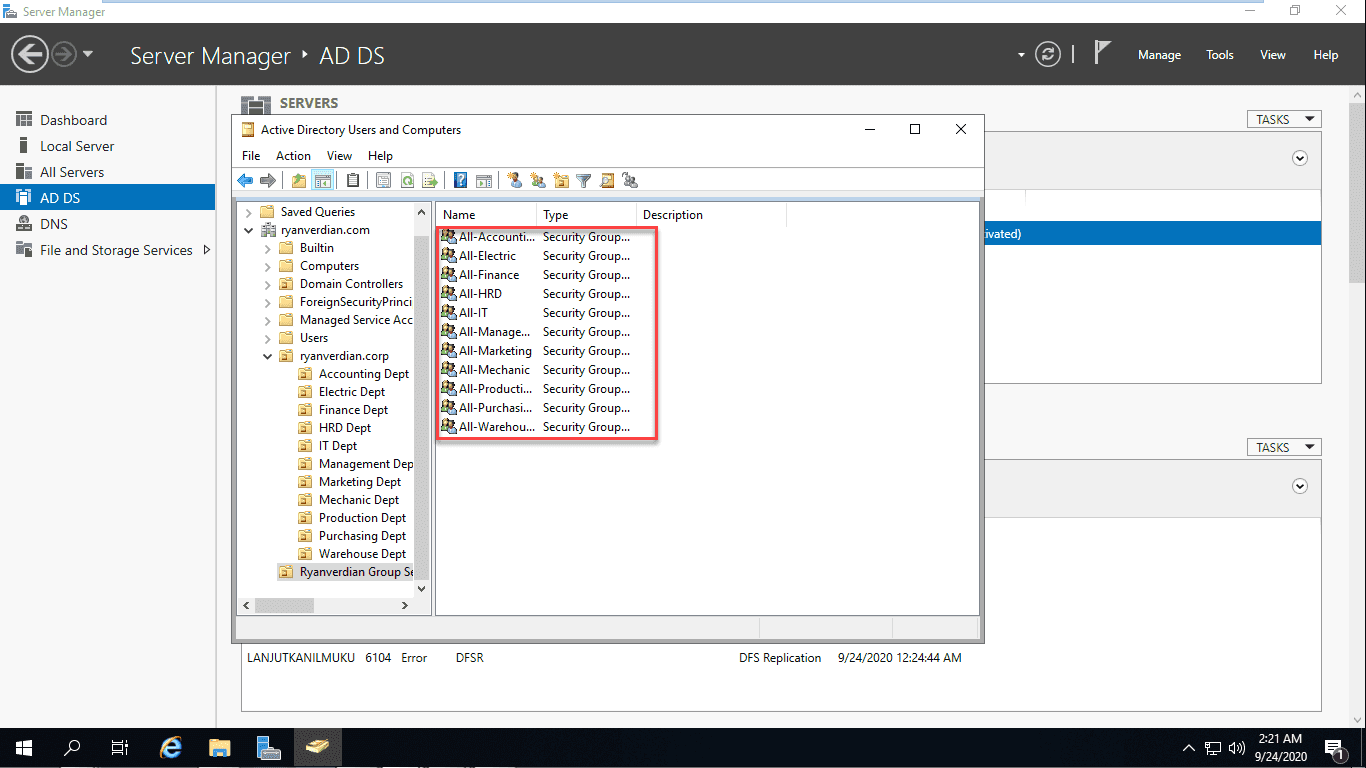Toggle the Show/Hide Action Pane icon

click(x=484, y=181)
